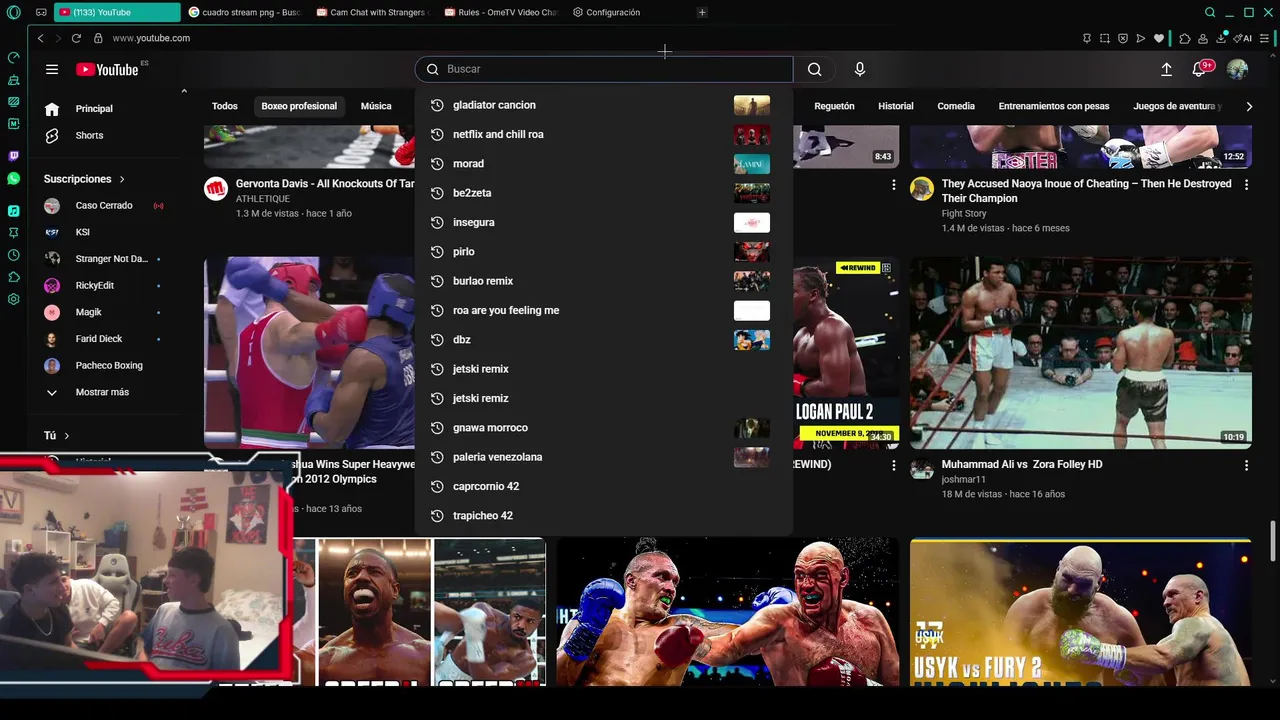The width and height of the screenshot is (1280, 720).
Task: Switch to 'Rules - OmeTV Video Chat' tab
Action: [500, 12]
